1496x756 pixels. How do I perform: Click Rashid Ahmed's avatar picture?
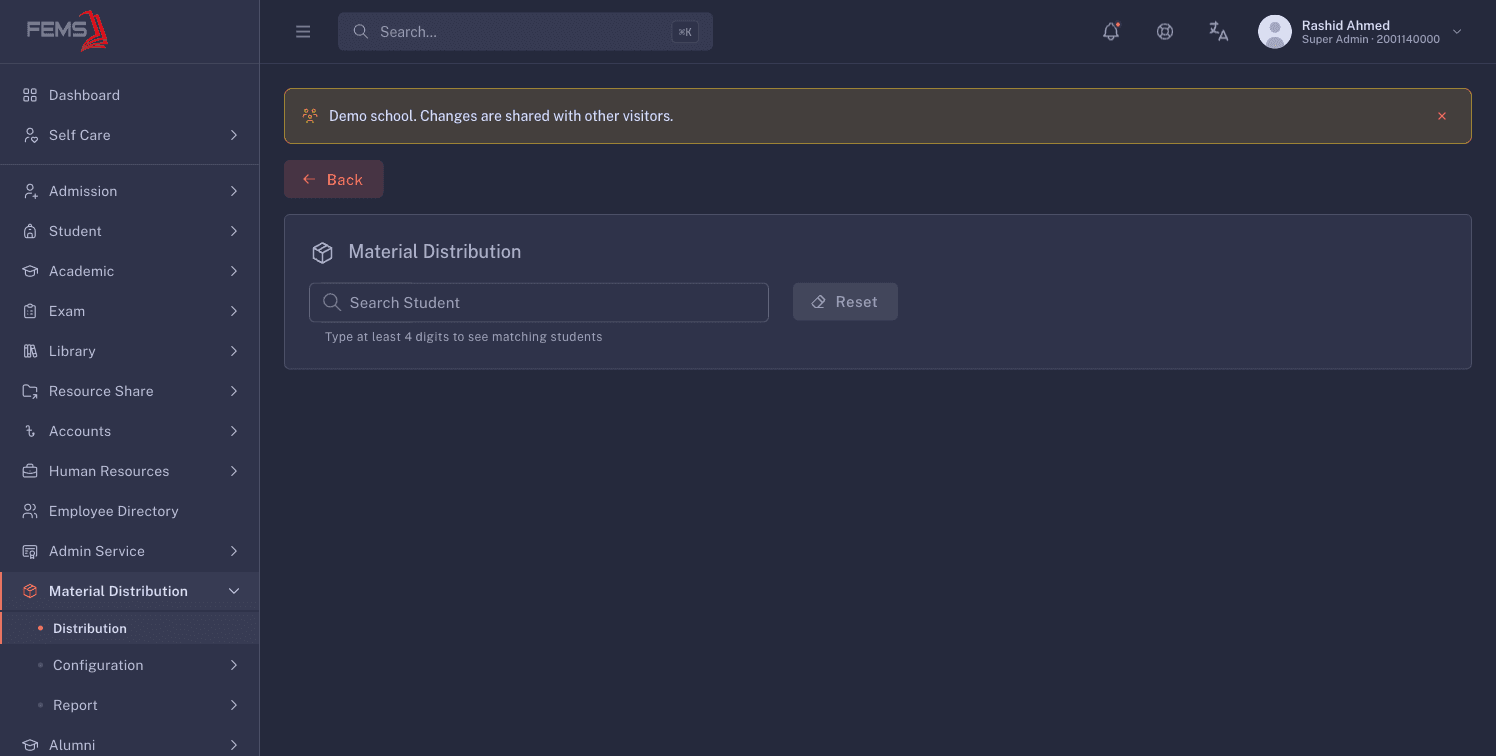1275,32
